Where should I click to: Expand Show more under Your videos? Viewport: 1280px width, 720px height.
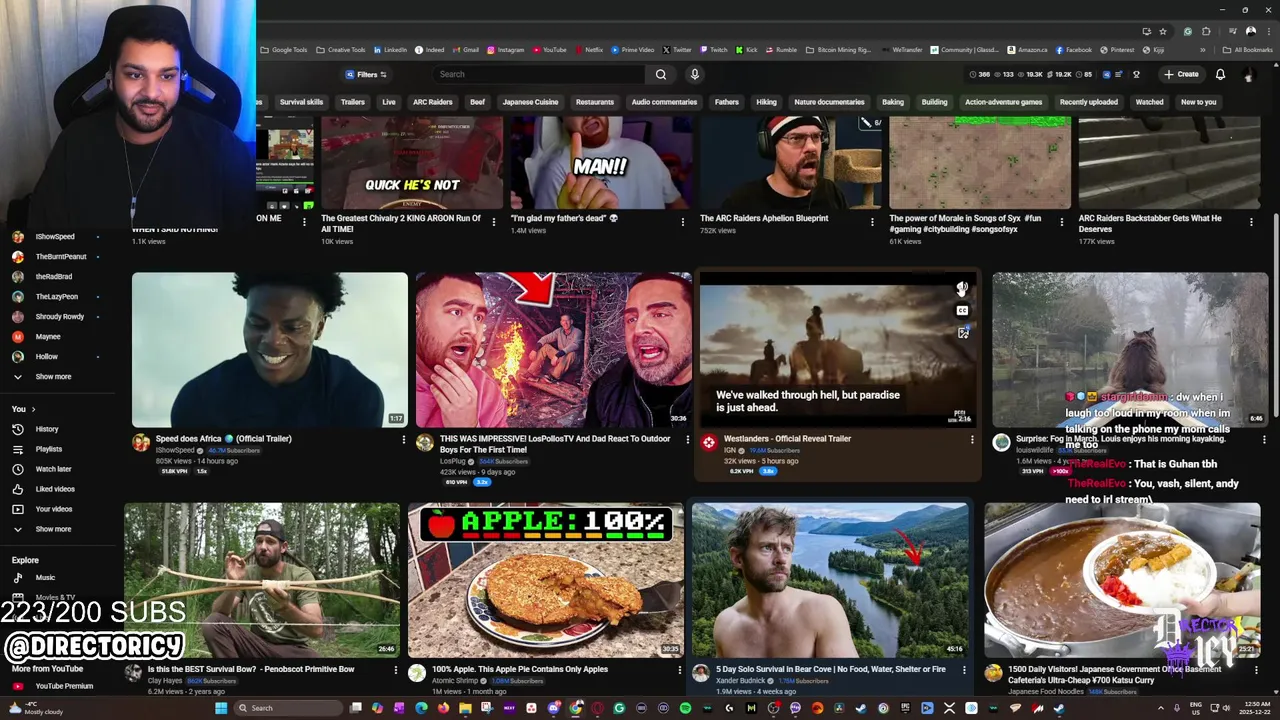pos(53,529)
